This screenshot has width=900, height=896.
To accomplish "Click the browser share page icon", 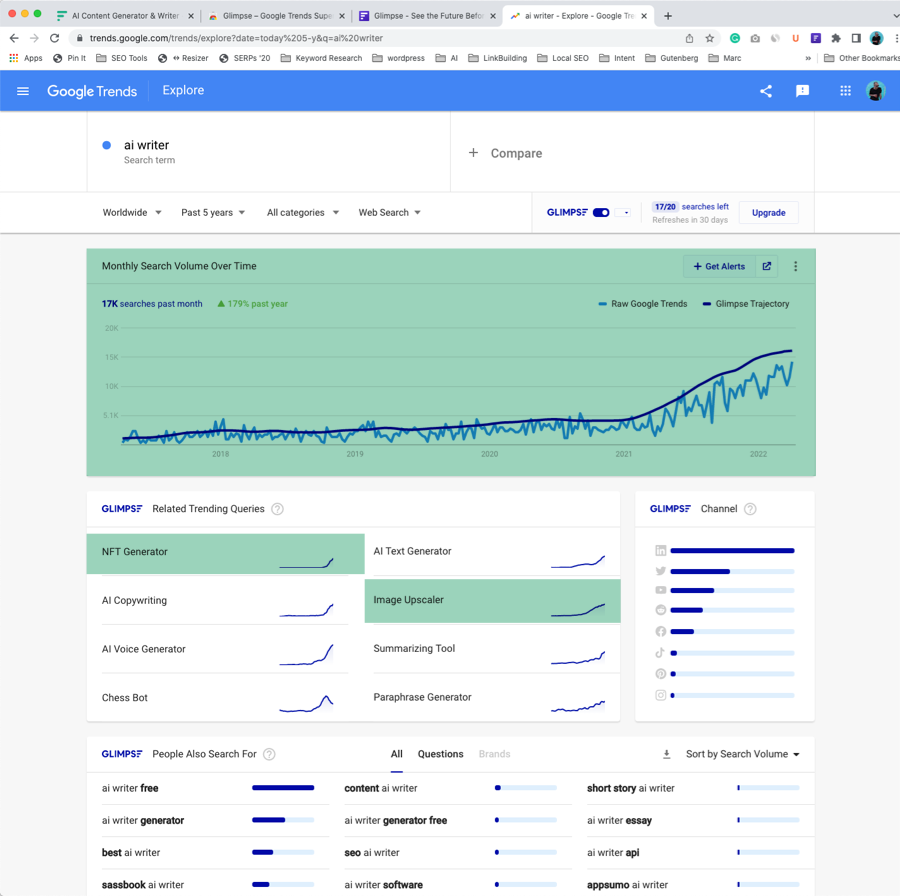I will 689,38.
